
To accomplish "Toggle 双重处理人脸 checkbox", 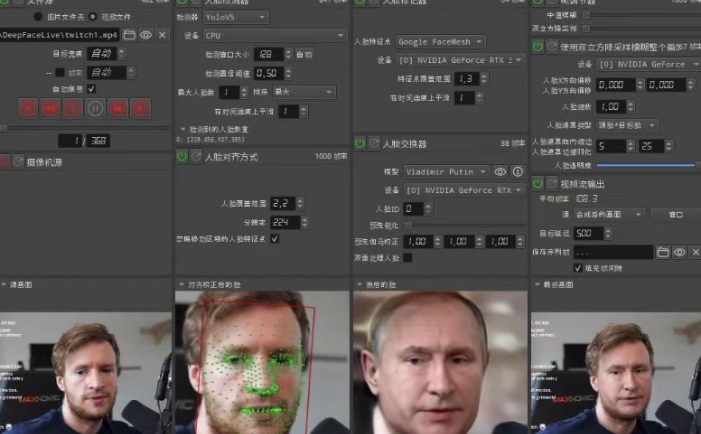I will 408,257.
